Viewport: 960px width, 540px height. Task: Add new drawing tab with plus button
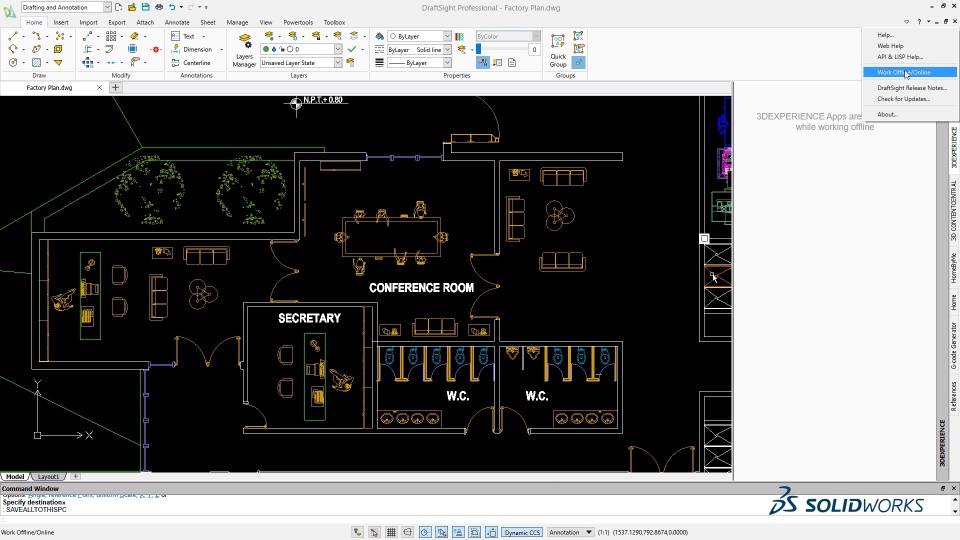point(115,88)
